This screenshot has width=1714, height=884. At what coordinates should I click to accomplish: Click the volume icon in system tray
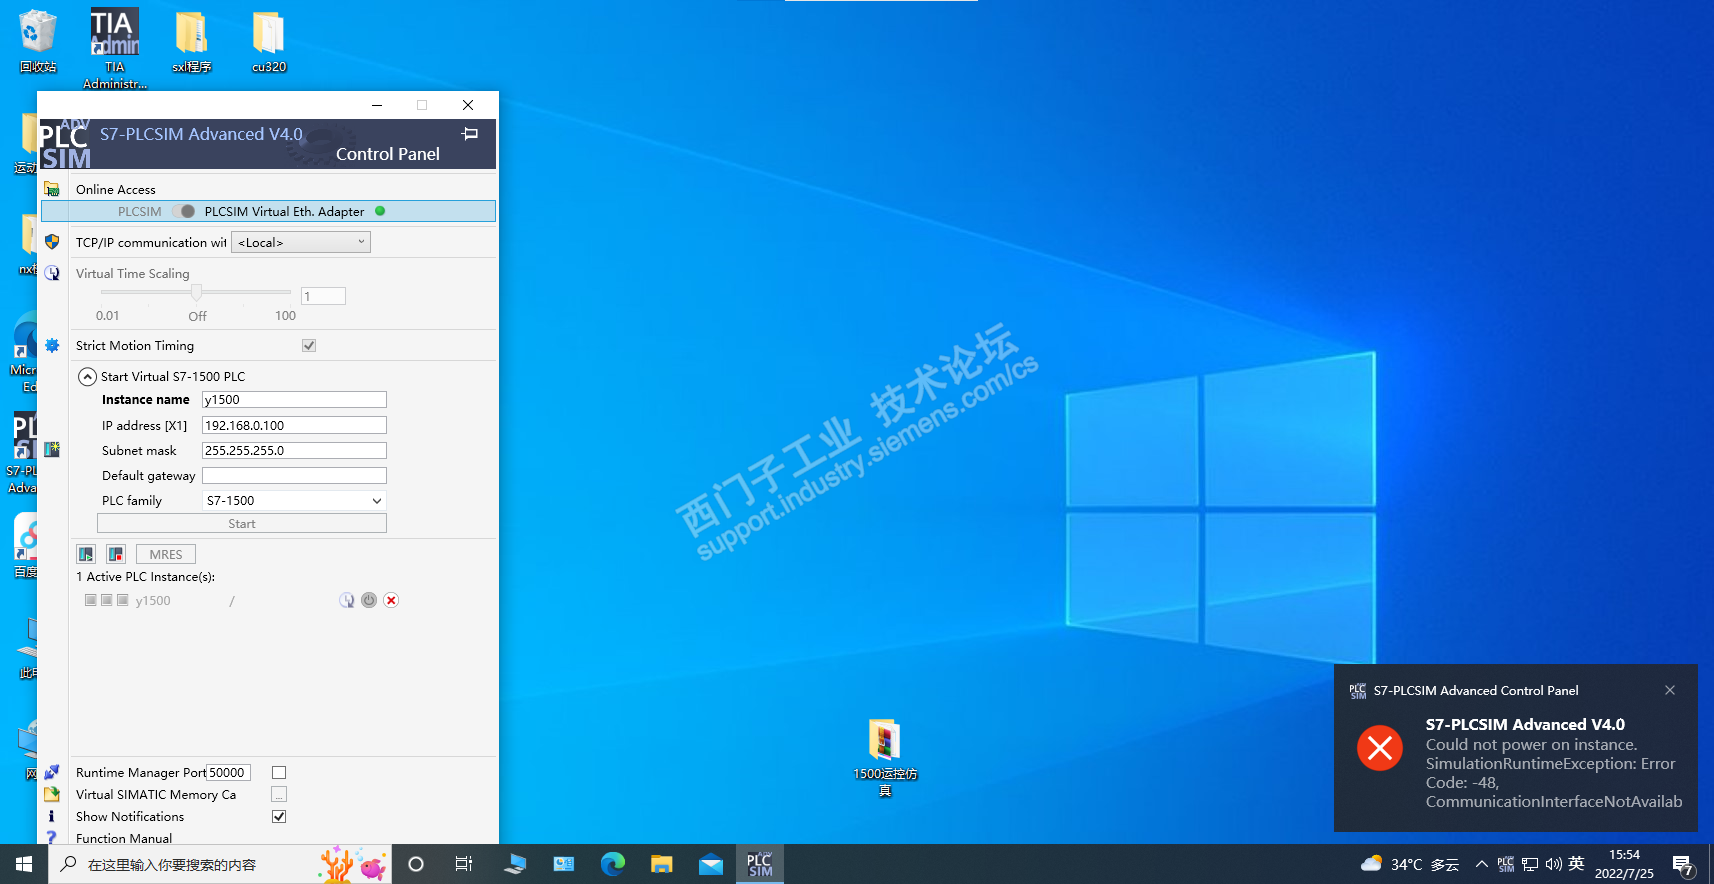coord(1553,864)
